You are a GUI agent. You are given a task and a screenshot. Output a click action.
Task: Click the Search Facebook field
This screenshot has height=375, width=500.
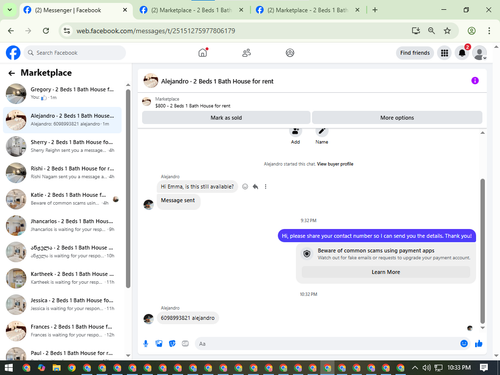coord(75,53)
